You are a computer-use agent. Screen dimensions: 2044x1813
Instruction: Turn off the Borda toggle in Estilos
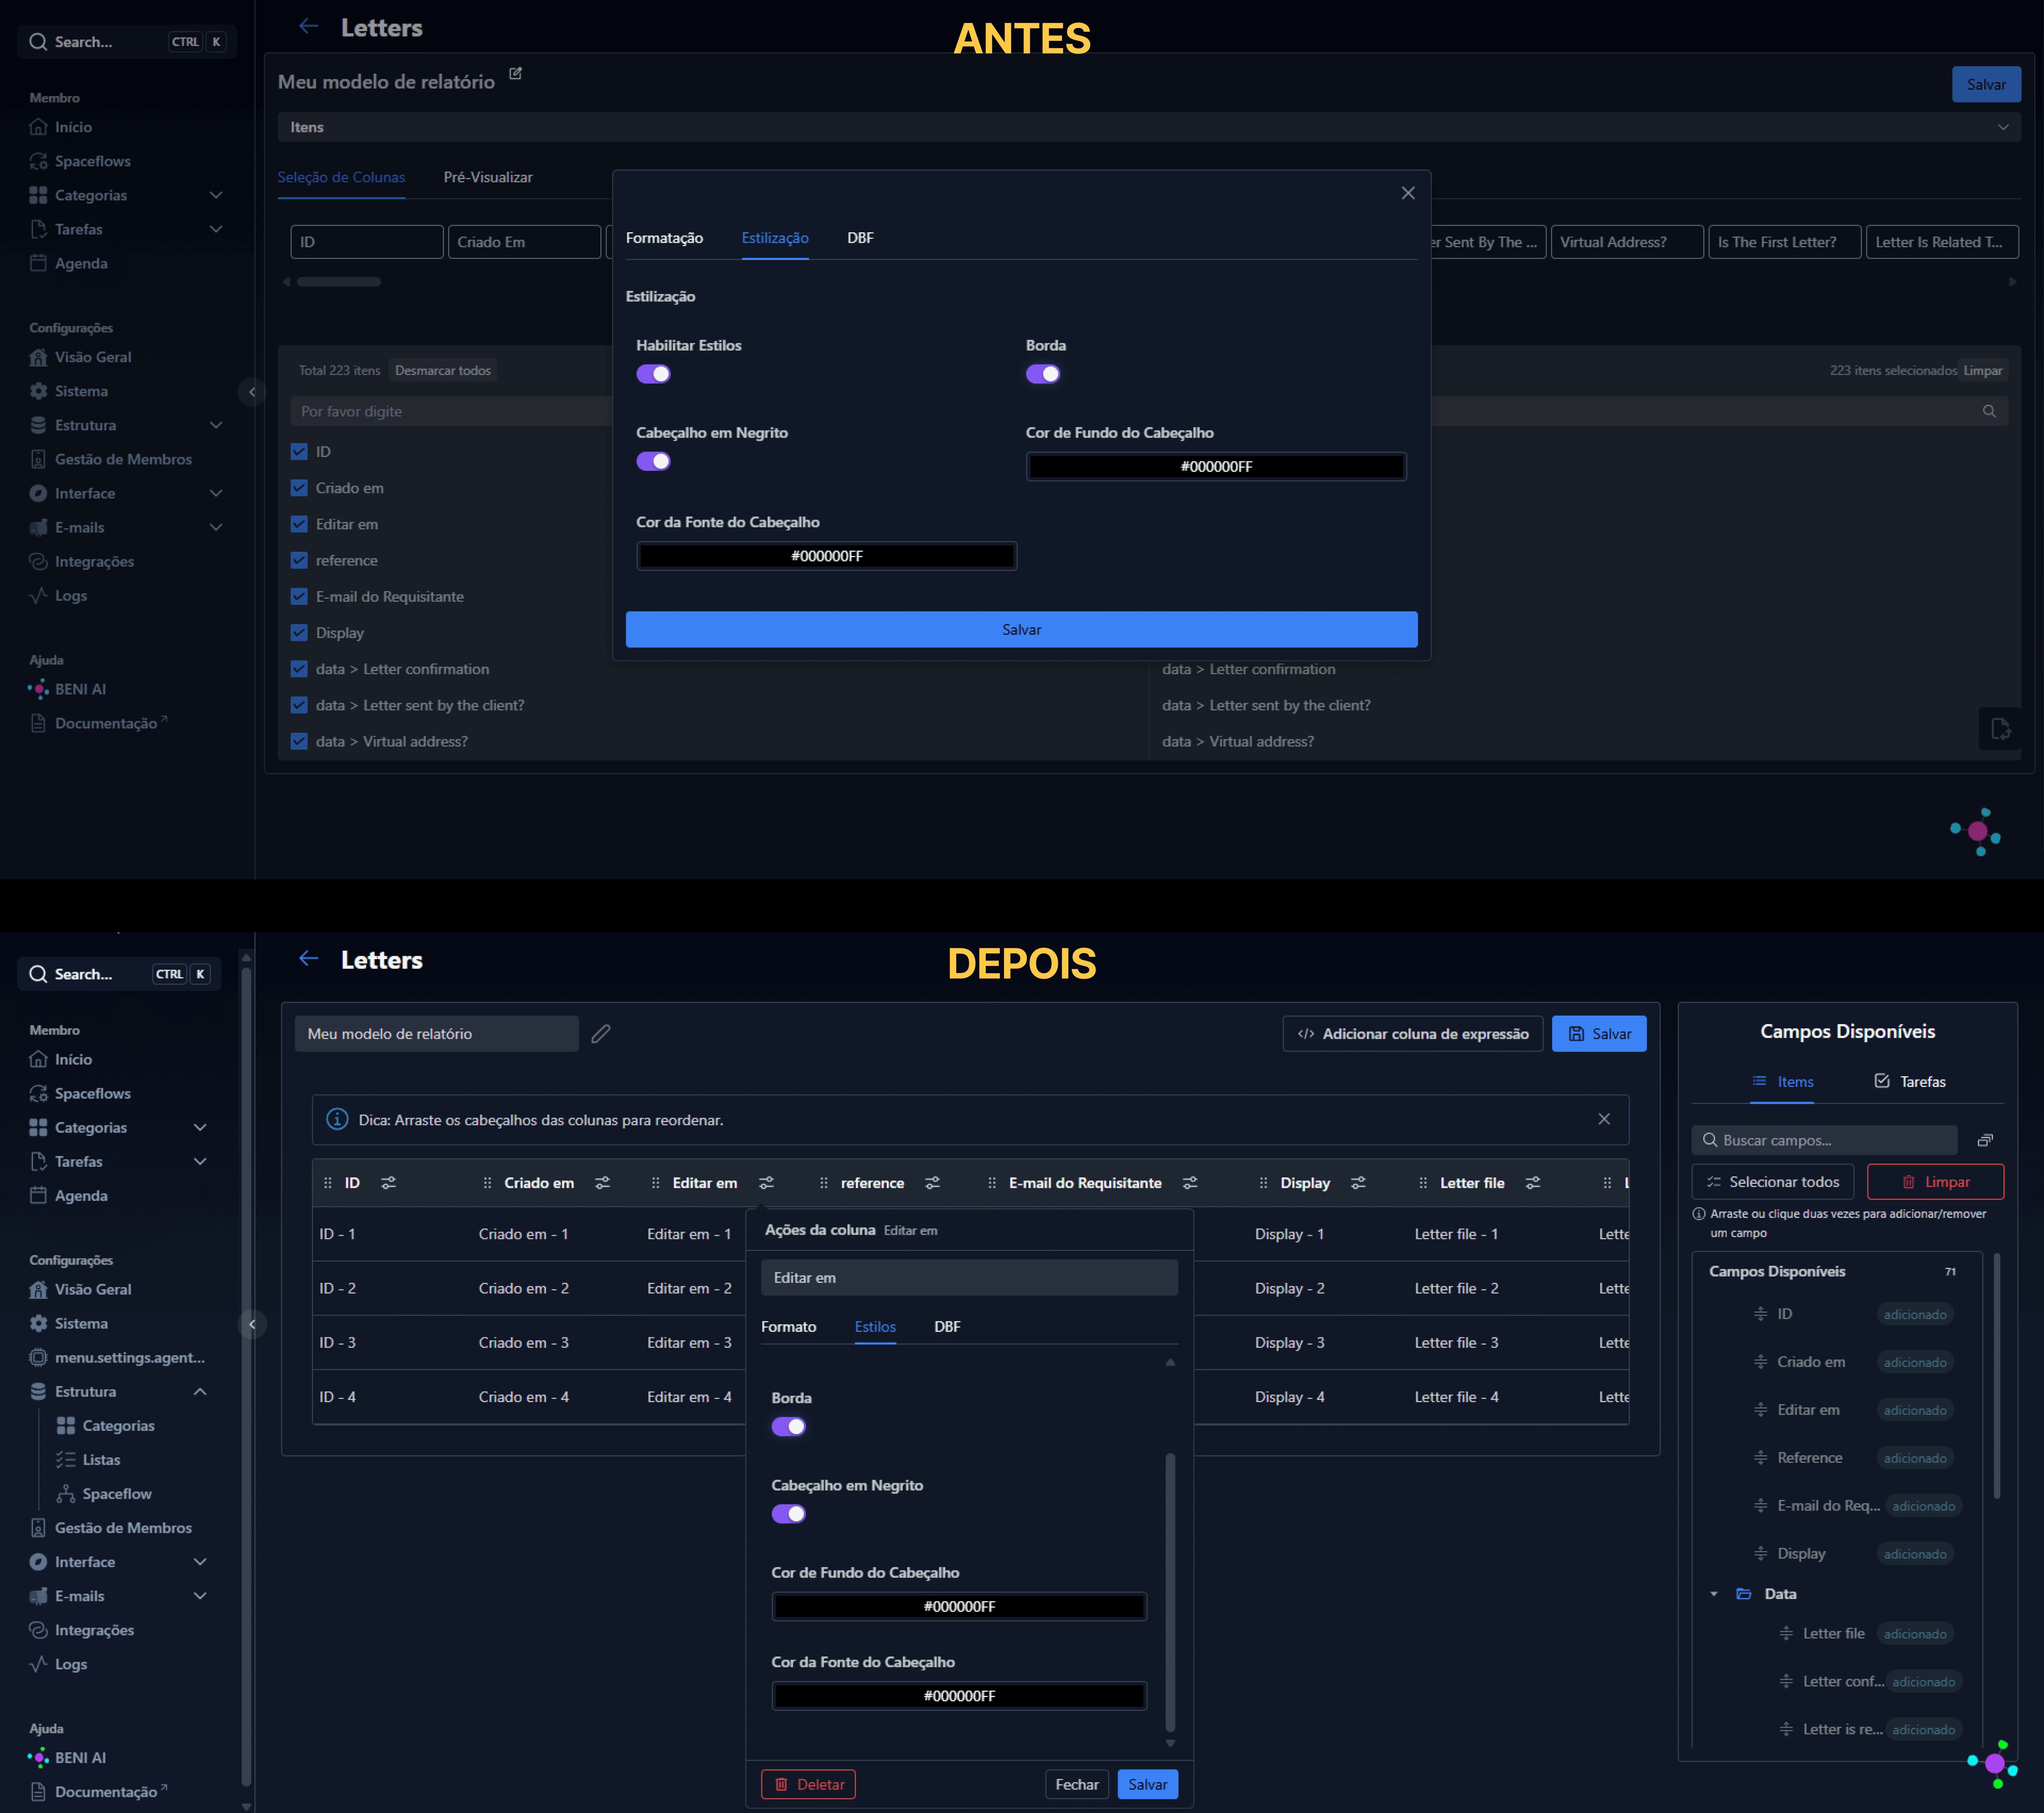(x=789, y=1427)
